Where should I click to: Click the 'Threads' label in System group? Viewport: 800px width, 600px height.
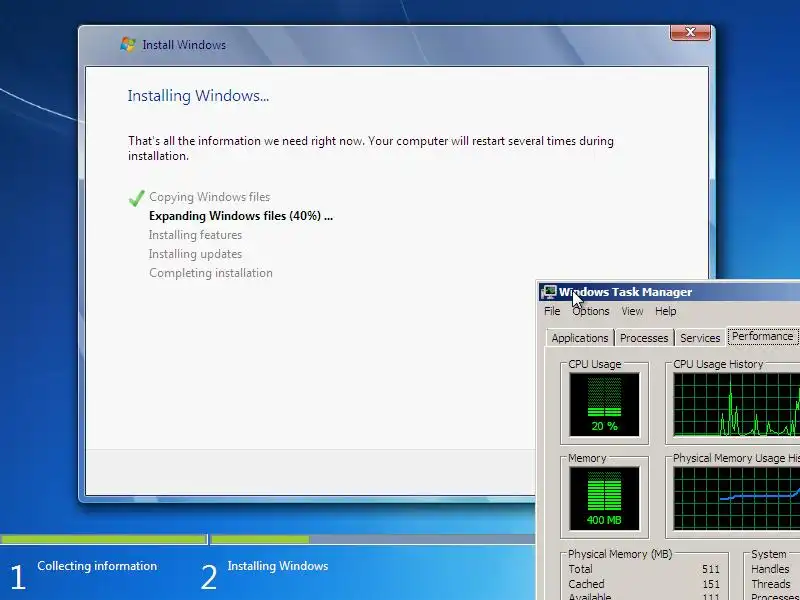click(x=770, y=584)
